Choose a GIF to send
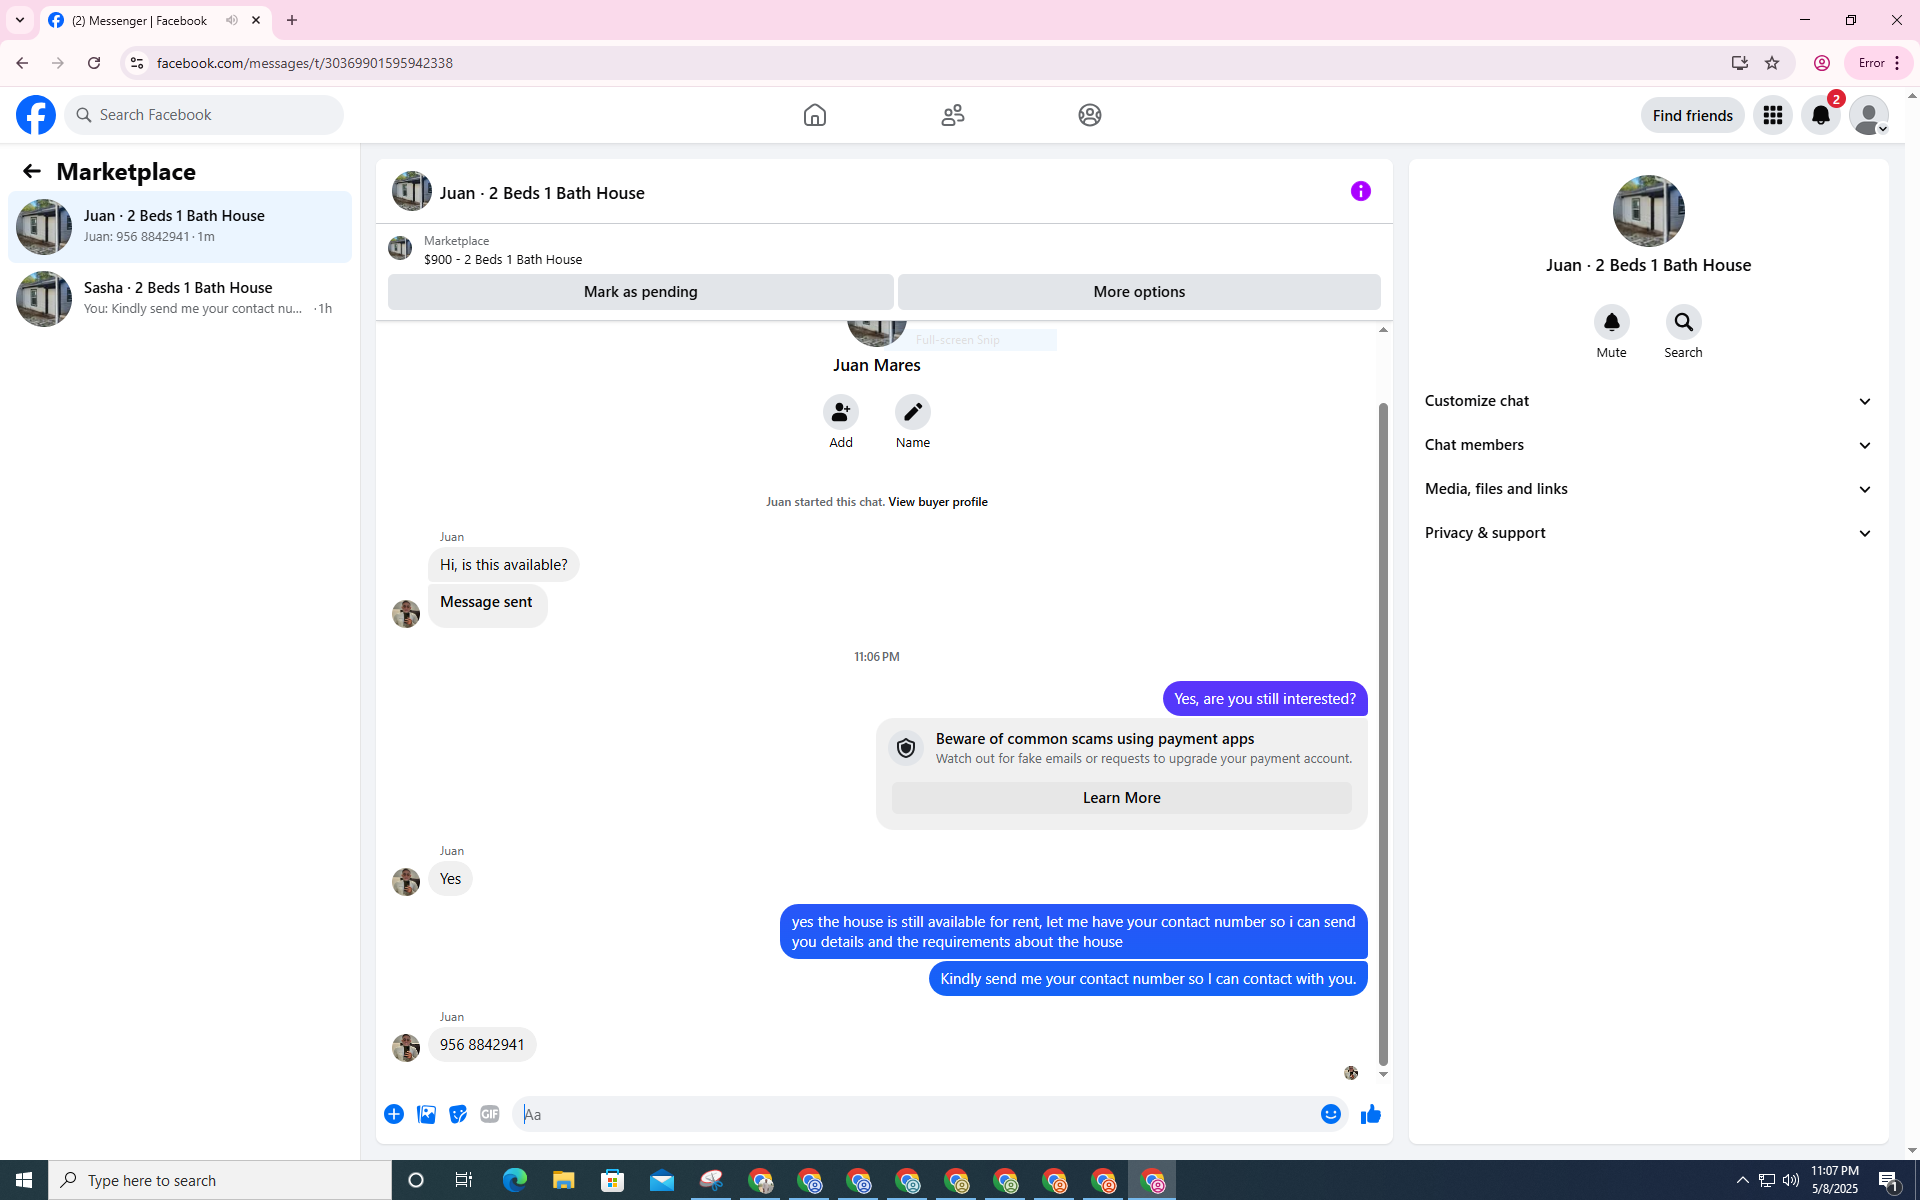This screenshot has height=1200, width=1920. tap(490, 1114)
